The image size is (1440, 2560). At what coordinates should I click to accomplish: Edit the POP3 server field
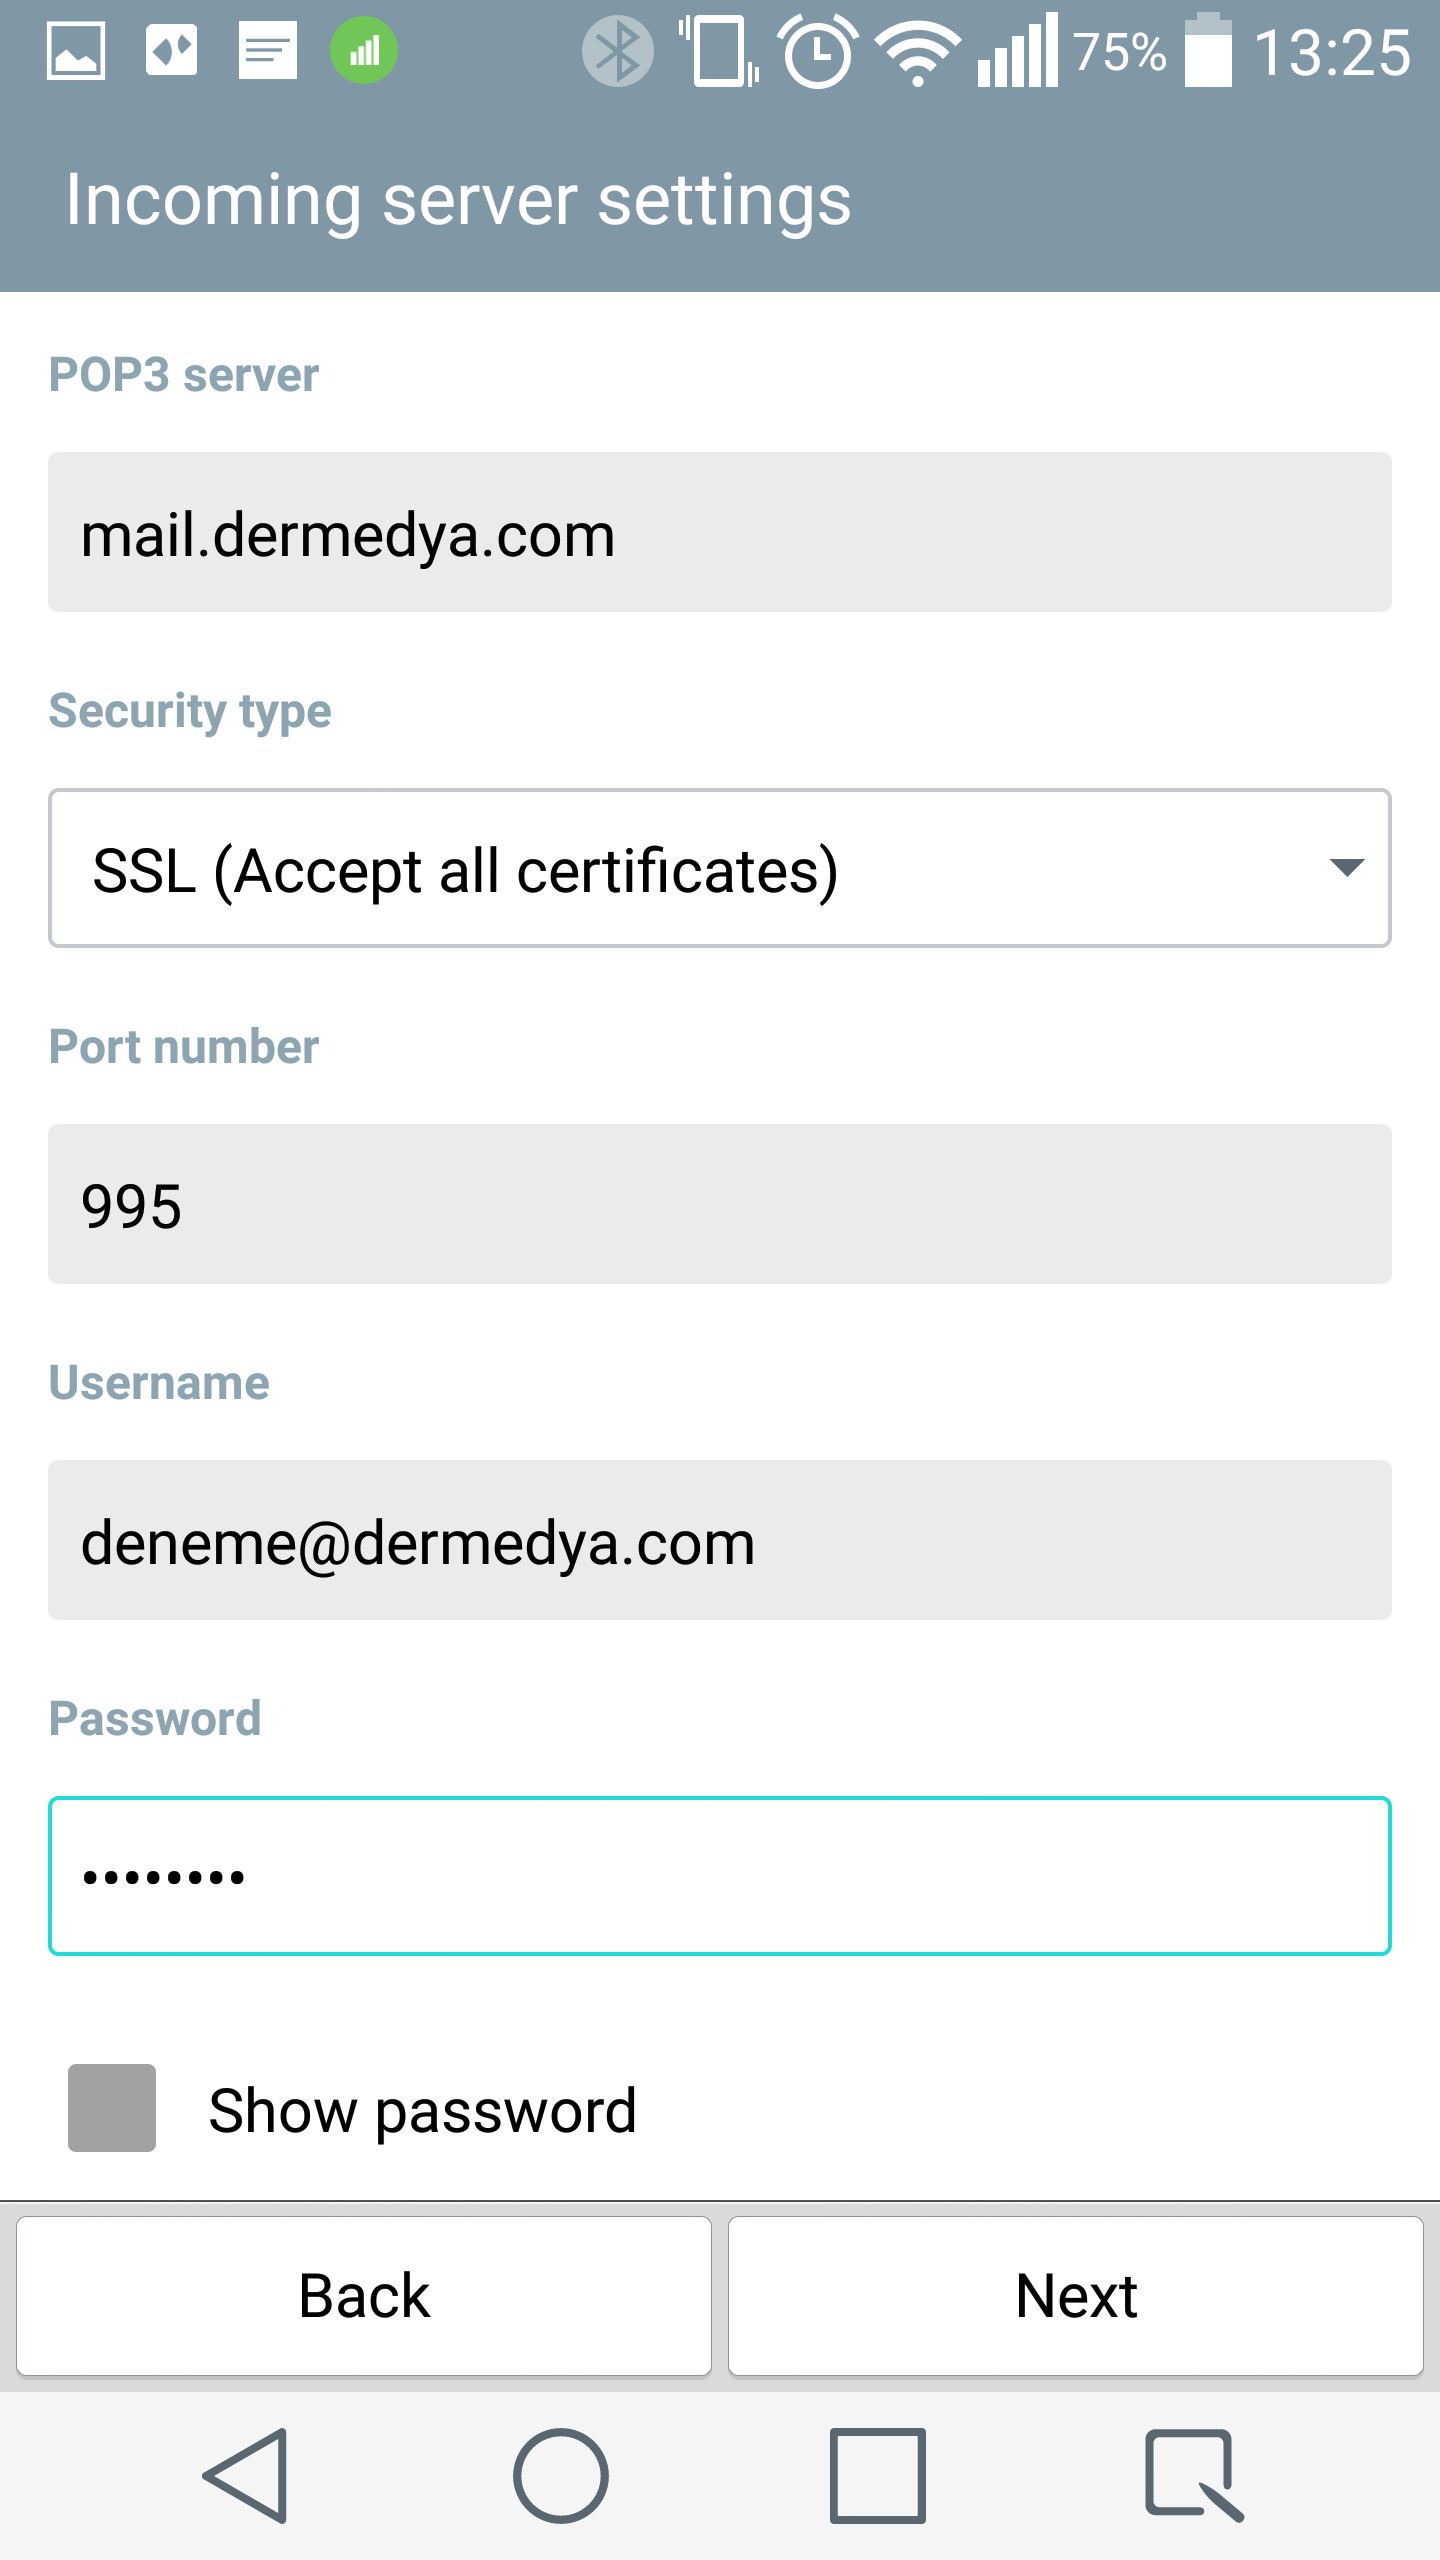click(x=720, y=532)
